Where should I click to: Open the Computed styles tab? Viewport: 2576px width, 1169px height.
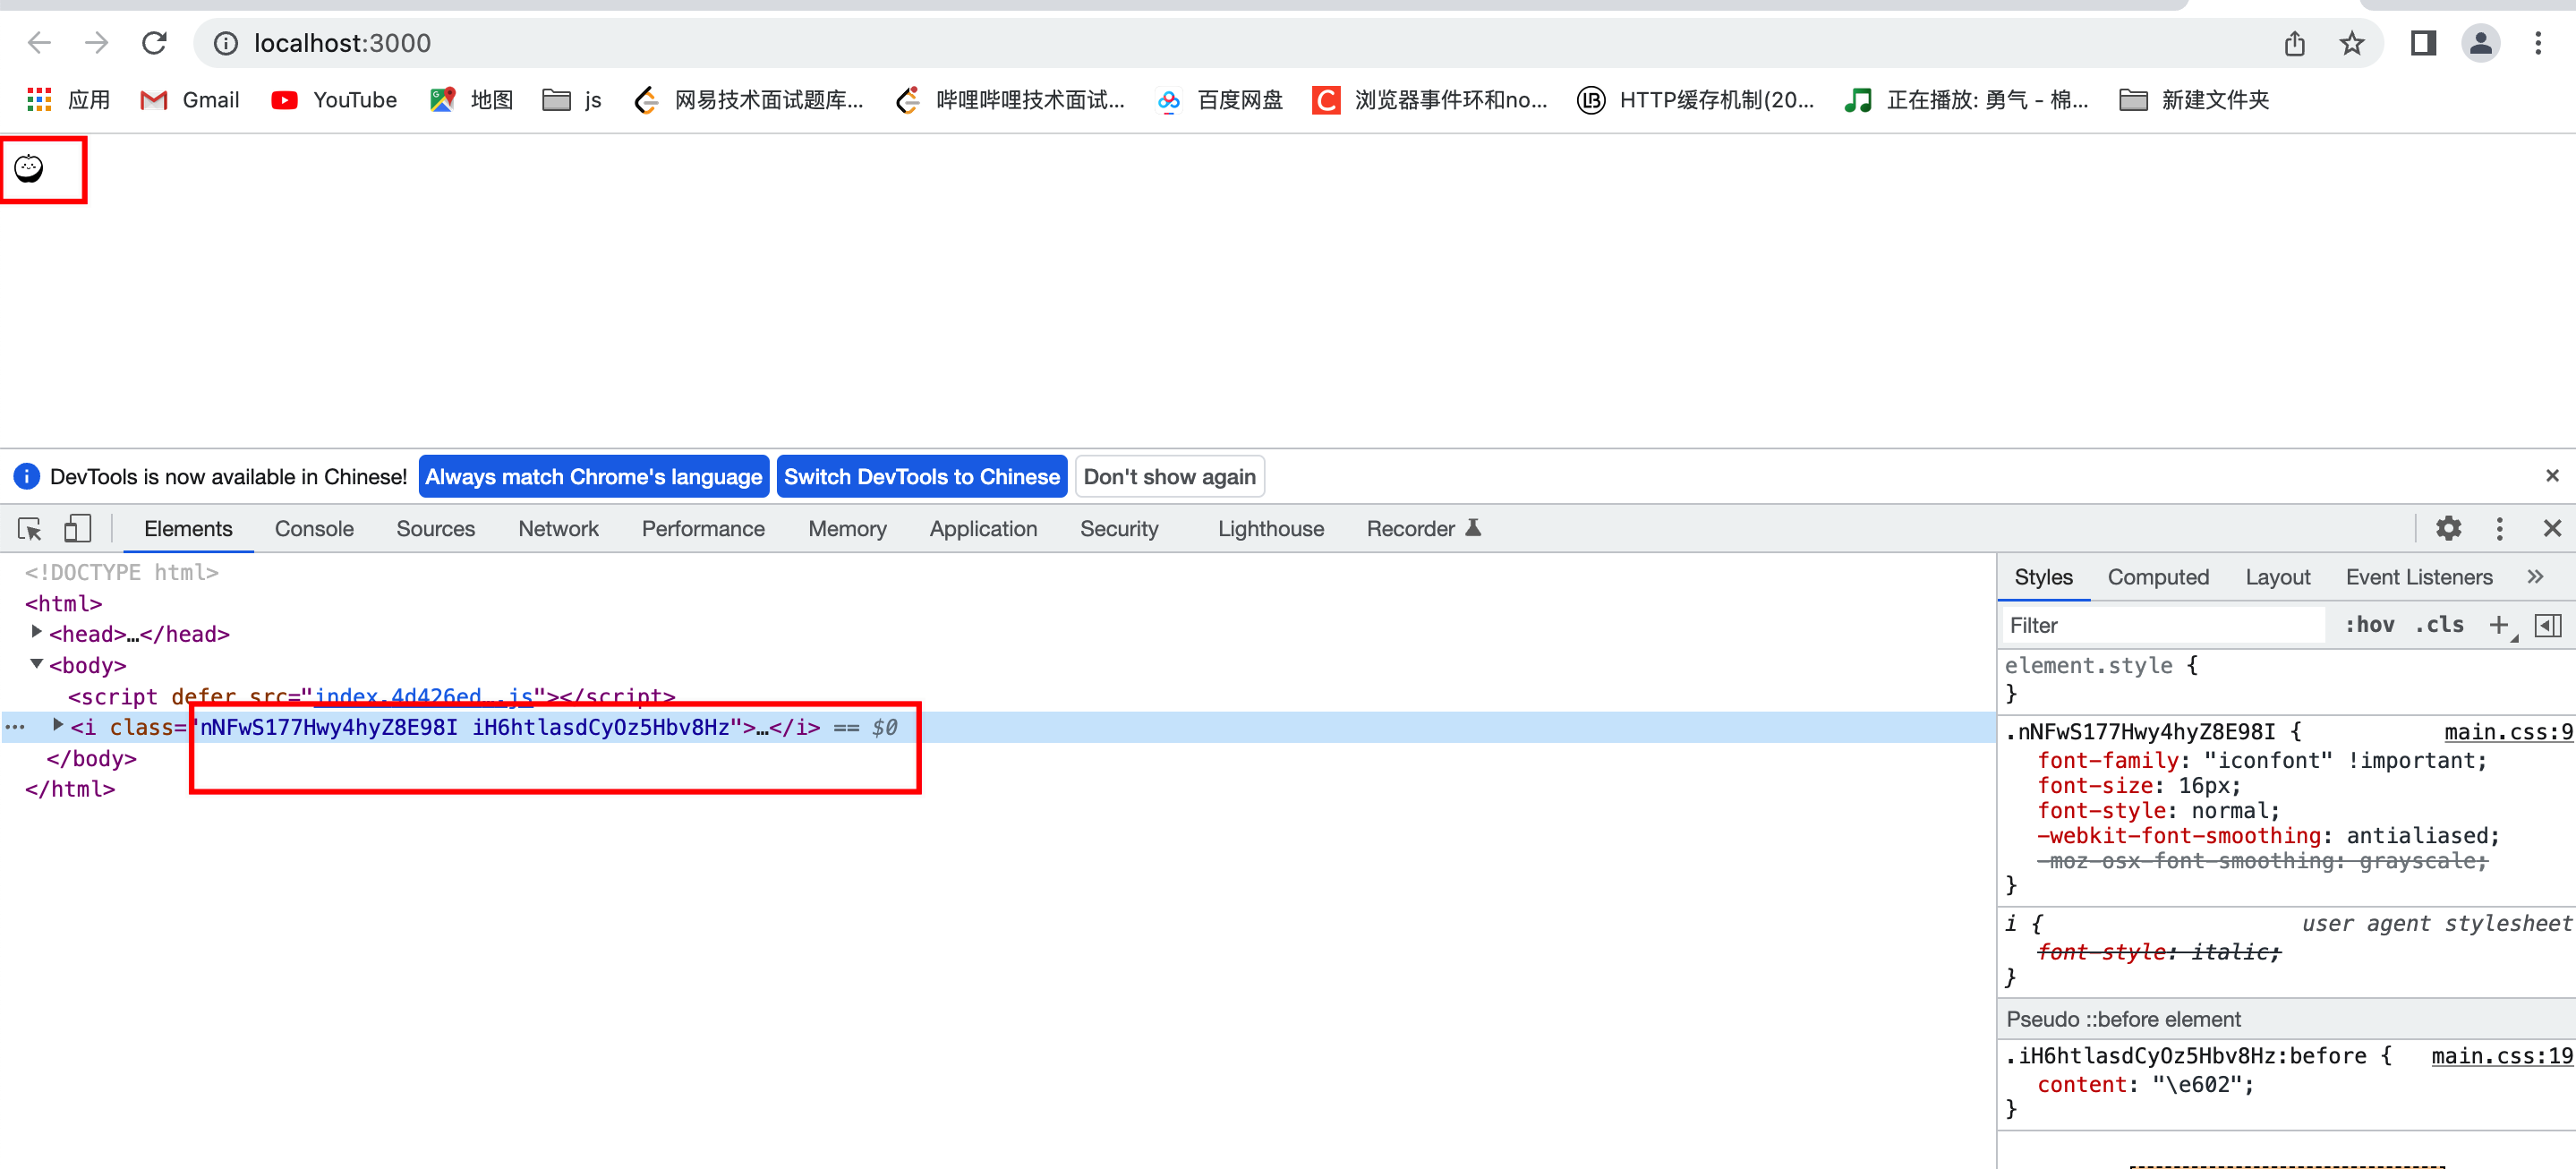[x=2157, y=577]
